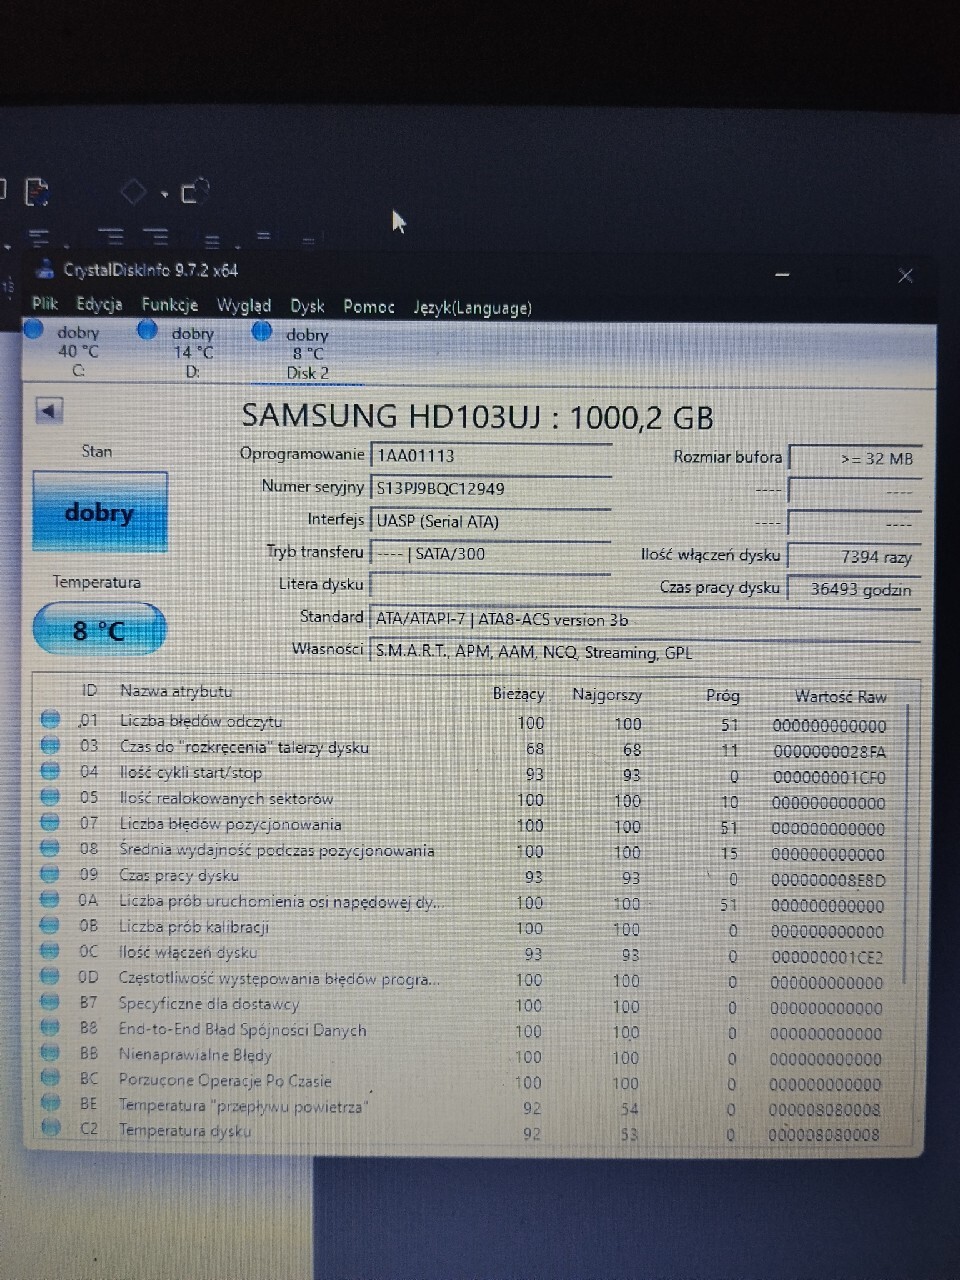Click the Tryb transferu field SATA/300
This screenshot has height=1280, width=960.
click(x=490, y=553)
